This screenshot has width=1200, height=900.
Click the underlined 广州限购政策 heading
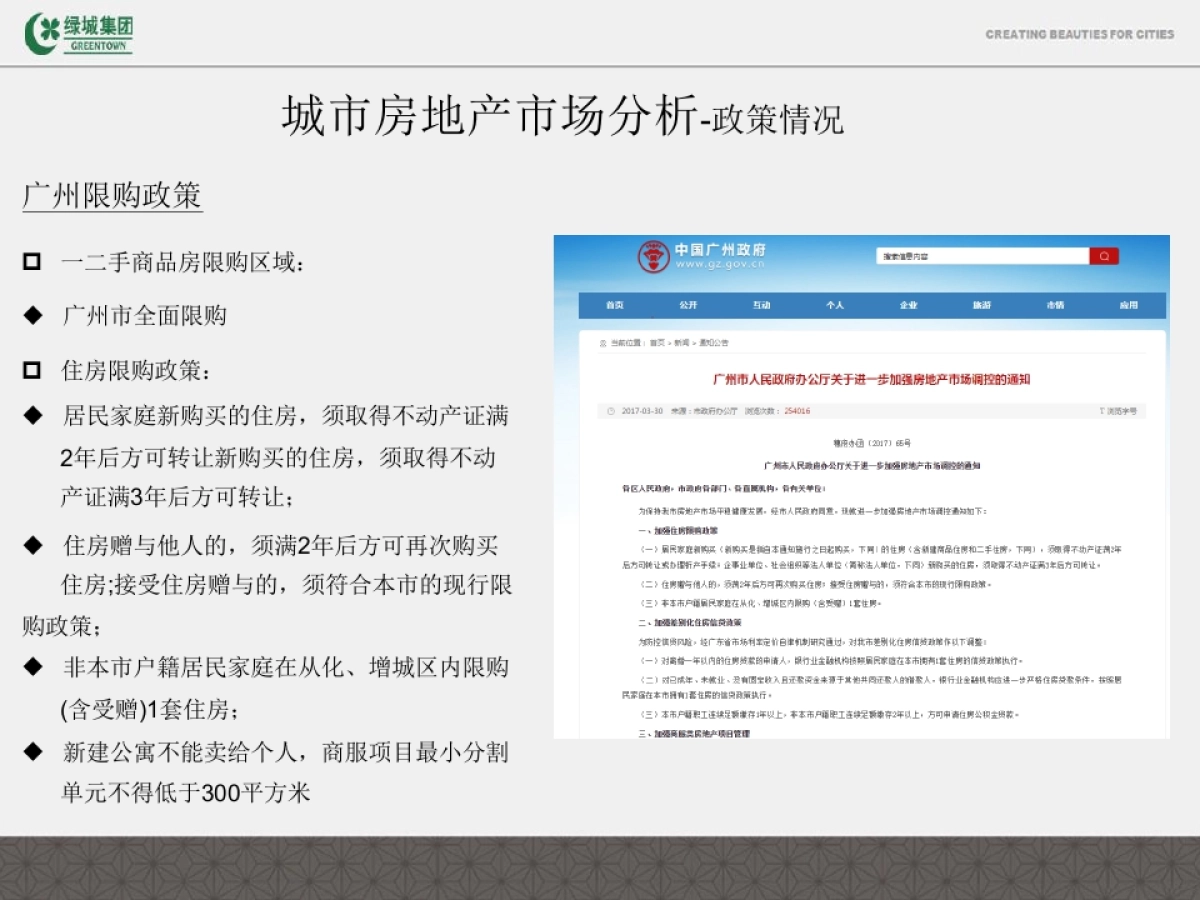click(112, 195)
